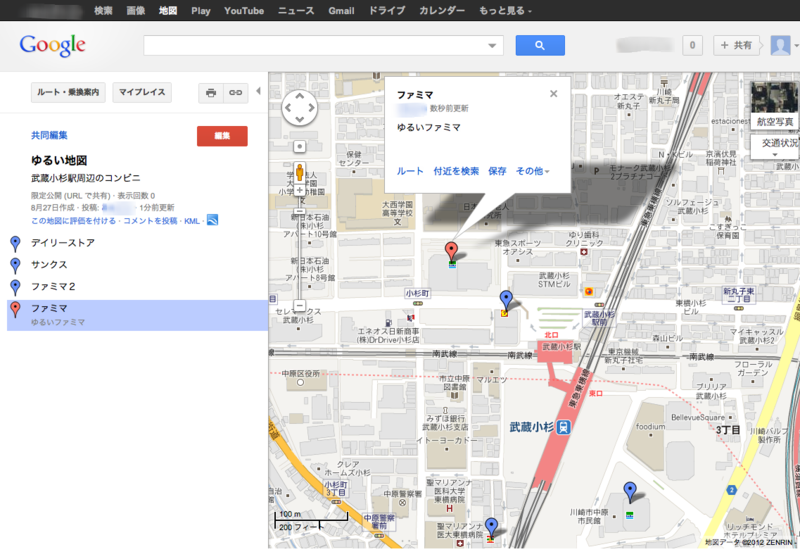The height and width of the screenshot is (559, 800).
Task: Select the highlighted ファミマ list entry
Action: tap(137, 315)
